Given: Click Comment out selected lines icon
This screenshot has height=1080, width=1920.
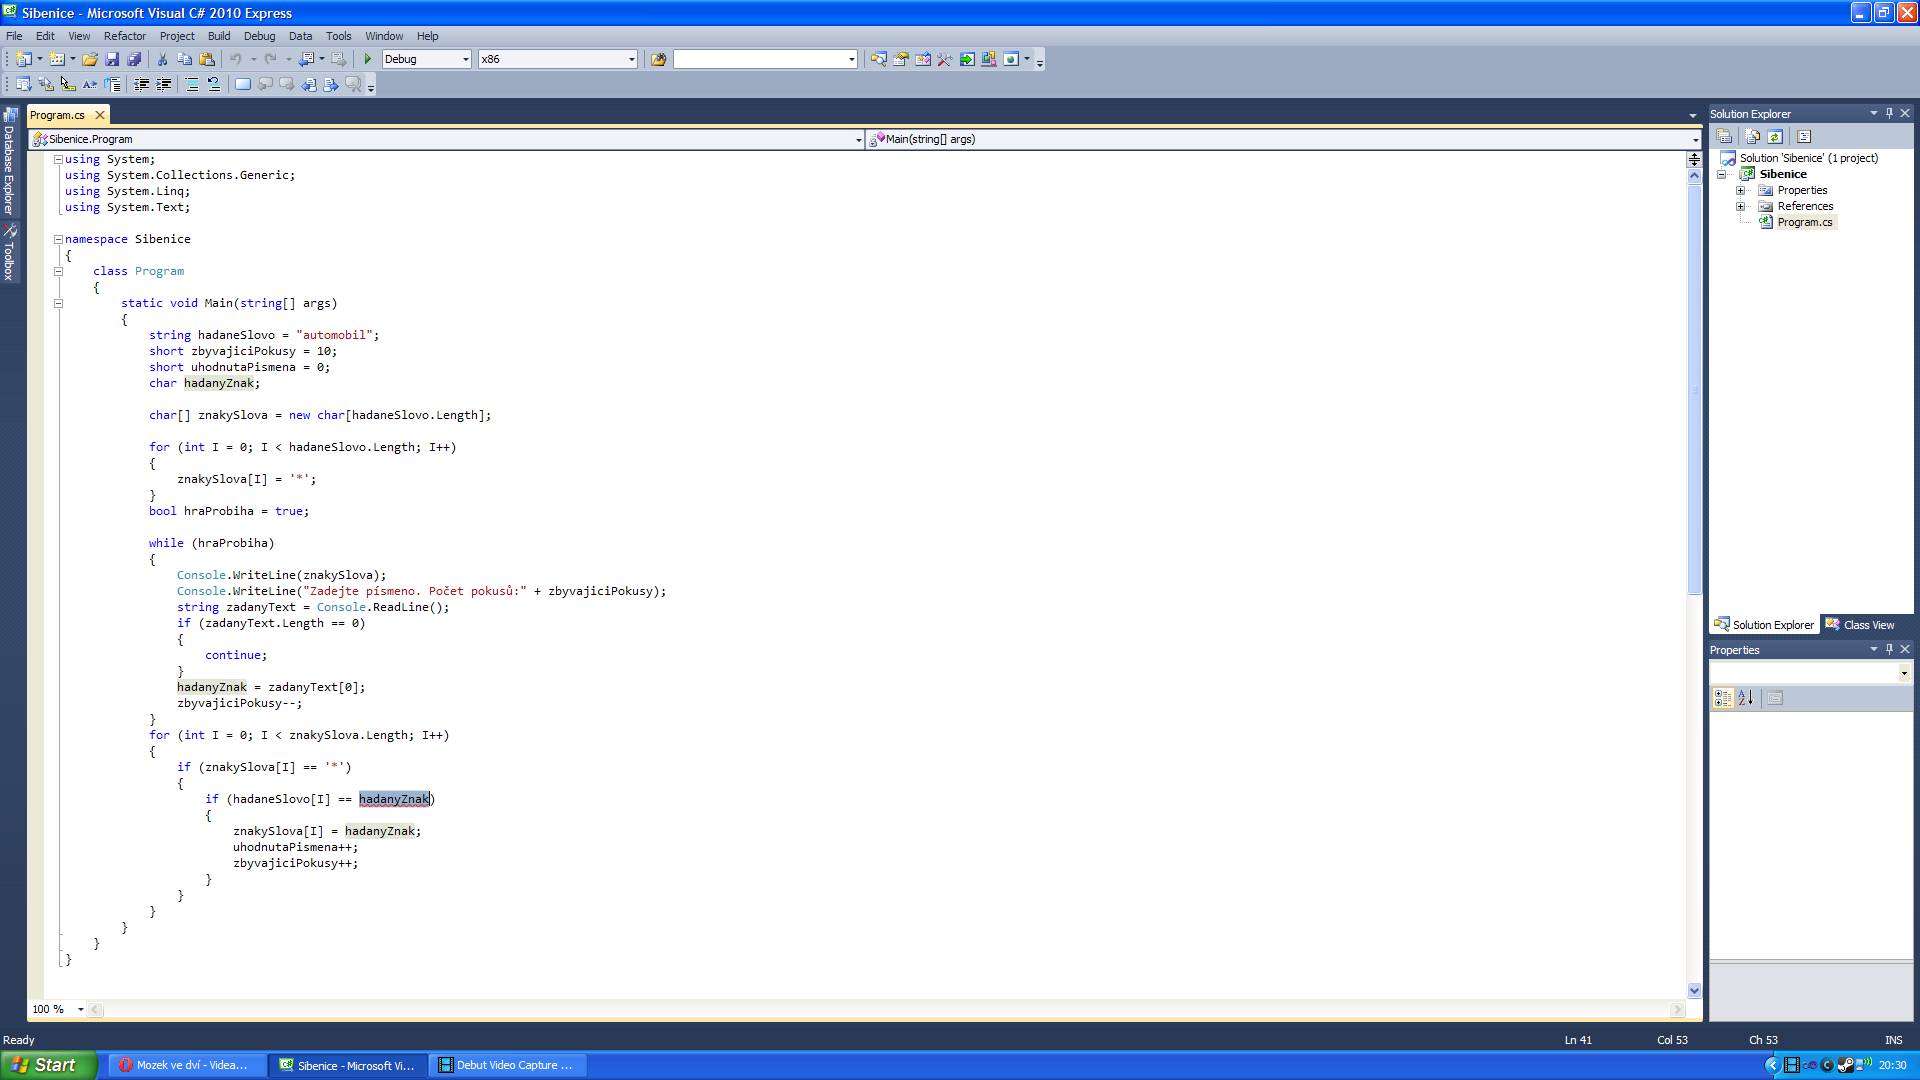Looking at the screenshot, I should [x=192, y=85].
